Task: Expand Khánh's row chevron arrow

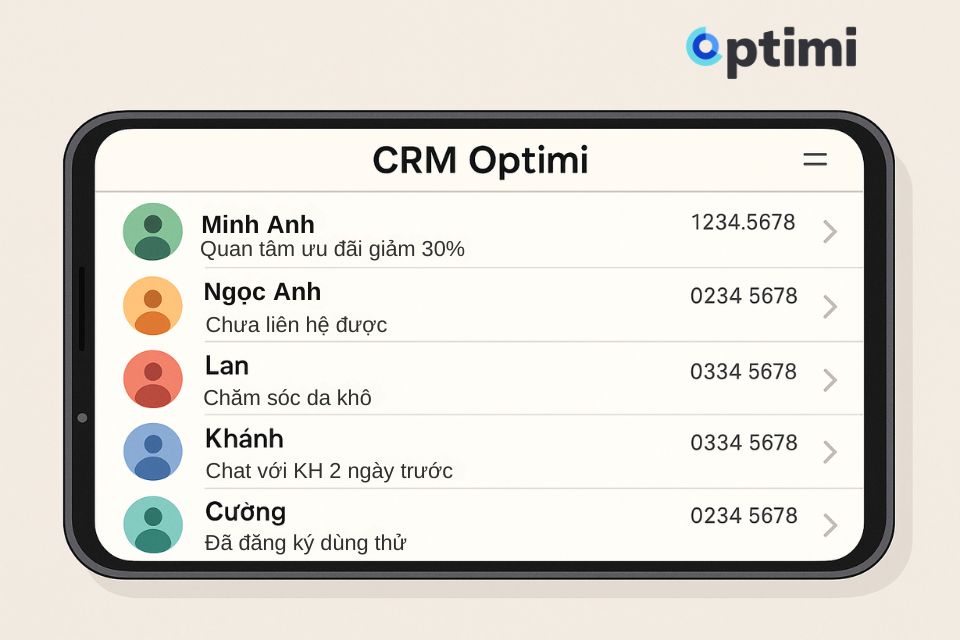Action: coord(830,452)
